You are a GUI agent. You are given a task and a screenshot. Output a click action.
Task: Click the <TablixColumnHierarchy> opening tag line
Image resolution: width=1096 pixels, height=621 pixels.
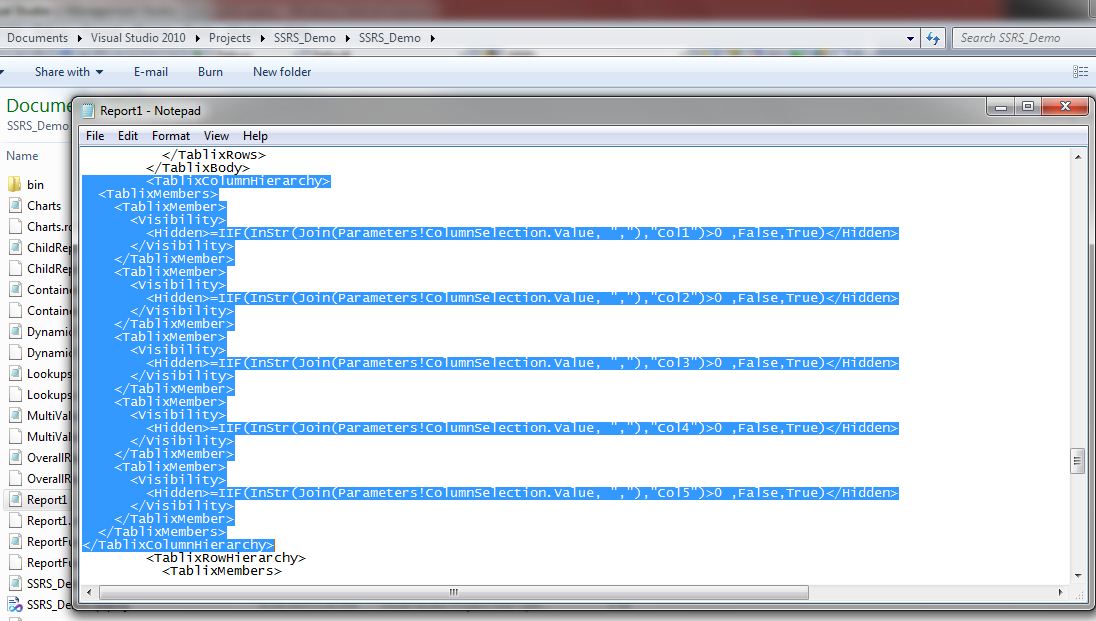[x=238, y=181]
